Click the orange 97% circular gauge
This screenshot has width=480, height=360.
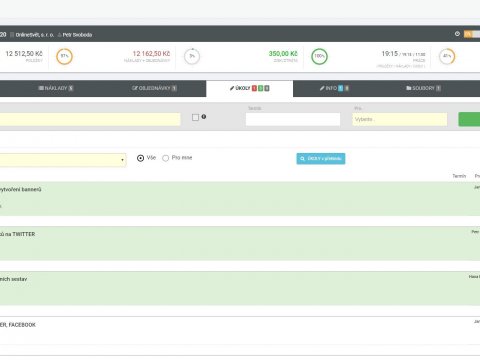(64, 56)
